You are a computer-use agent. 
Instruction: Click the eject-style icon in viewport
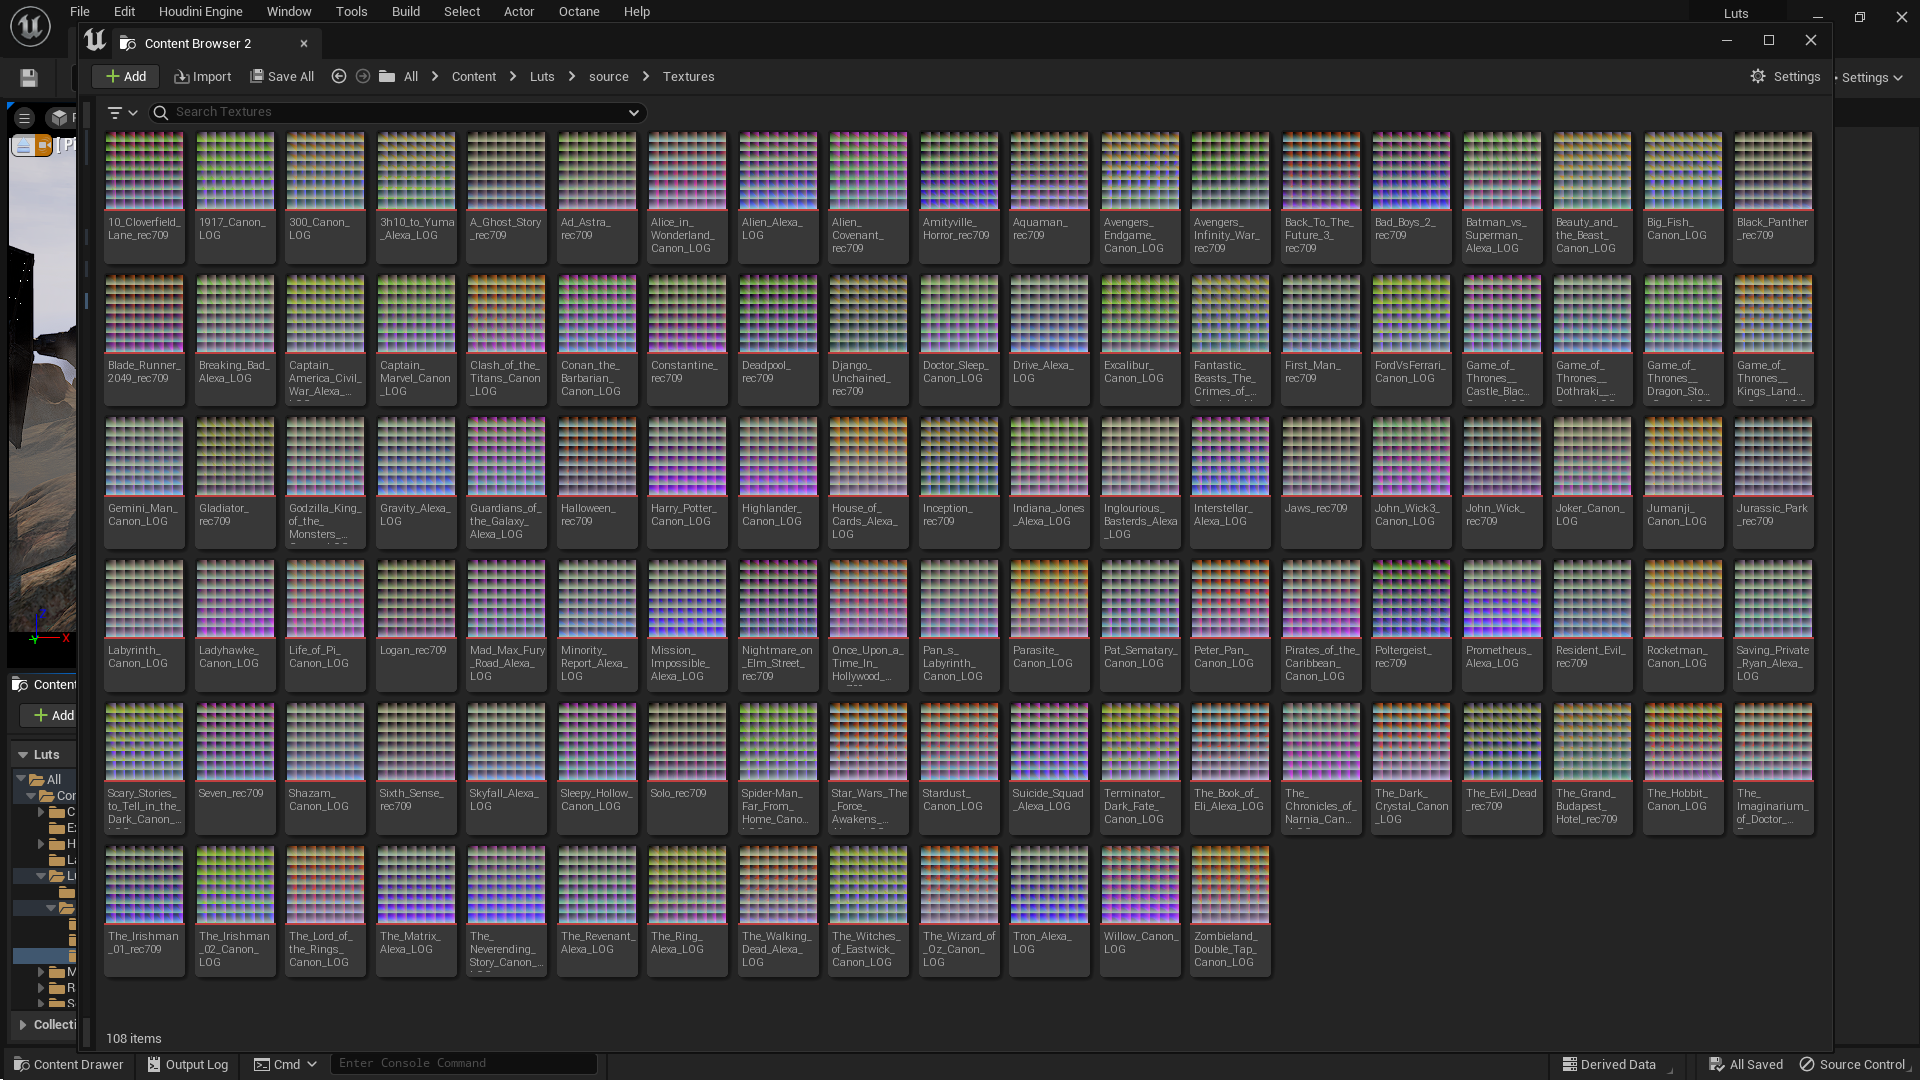point(23,146)
